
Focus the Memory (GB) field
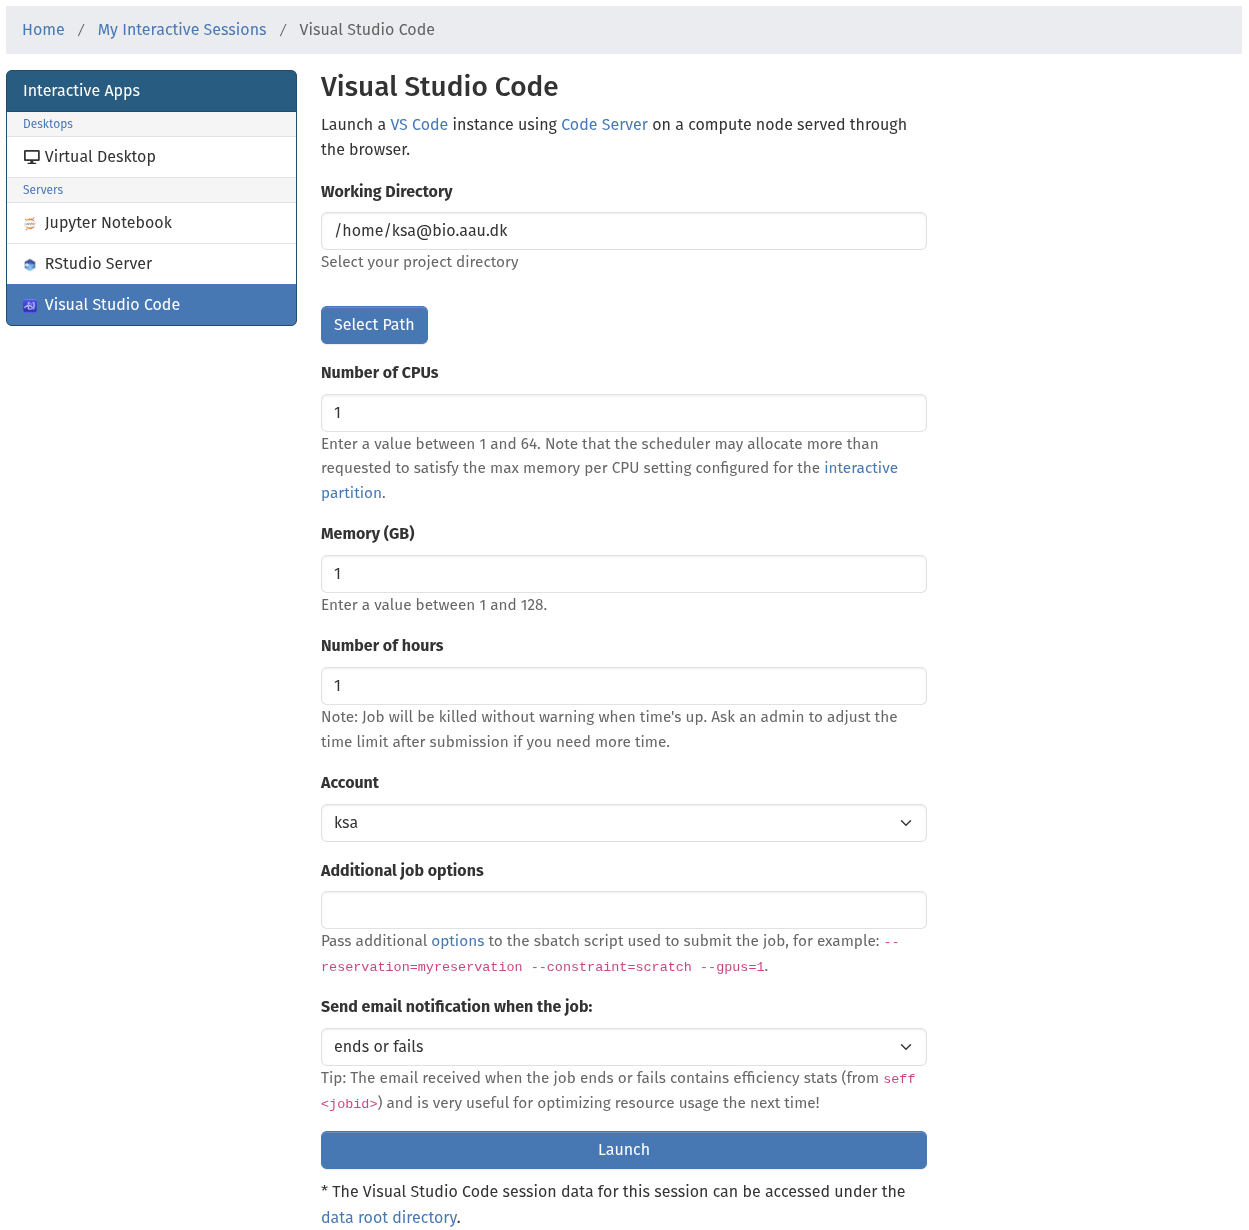(x=624, y=574)
